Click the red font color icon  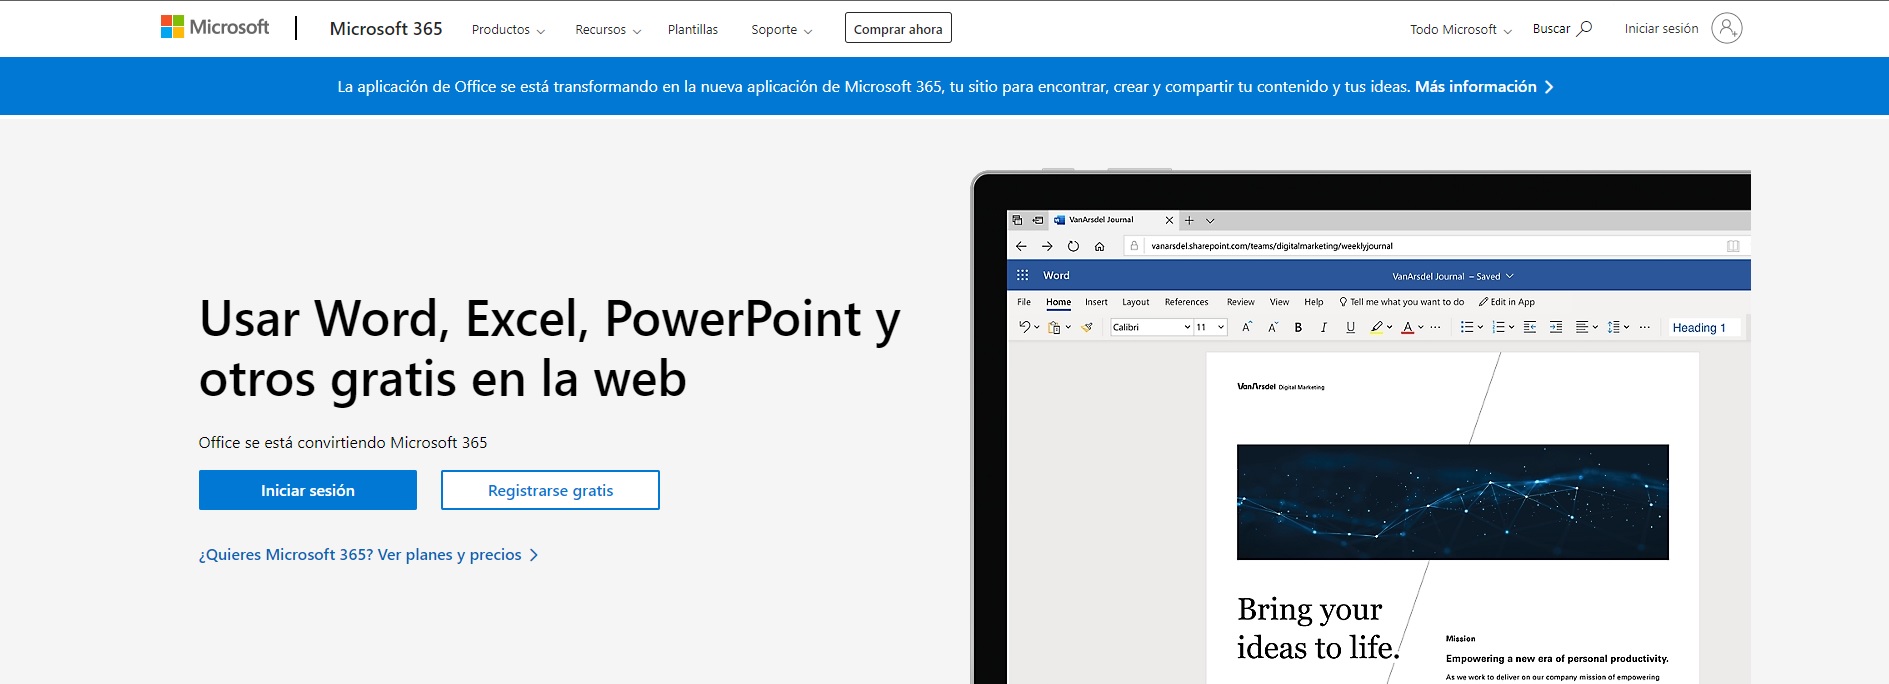(1408, 327)
